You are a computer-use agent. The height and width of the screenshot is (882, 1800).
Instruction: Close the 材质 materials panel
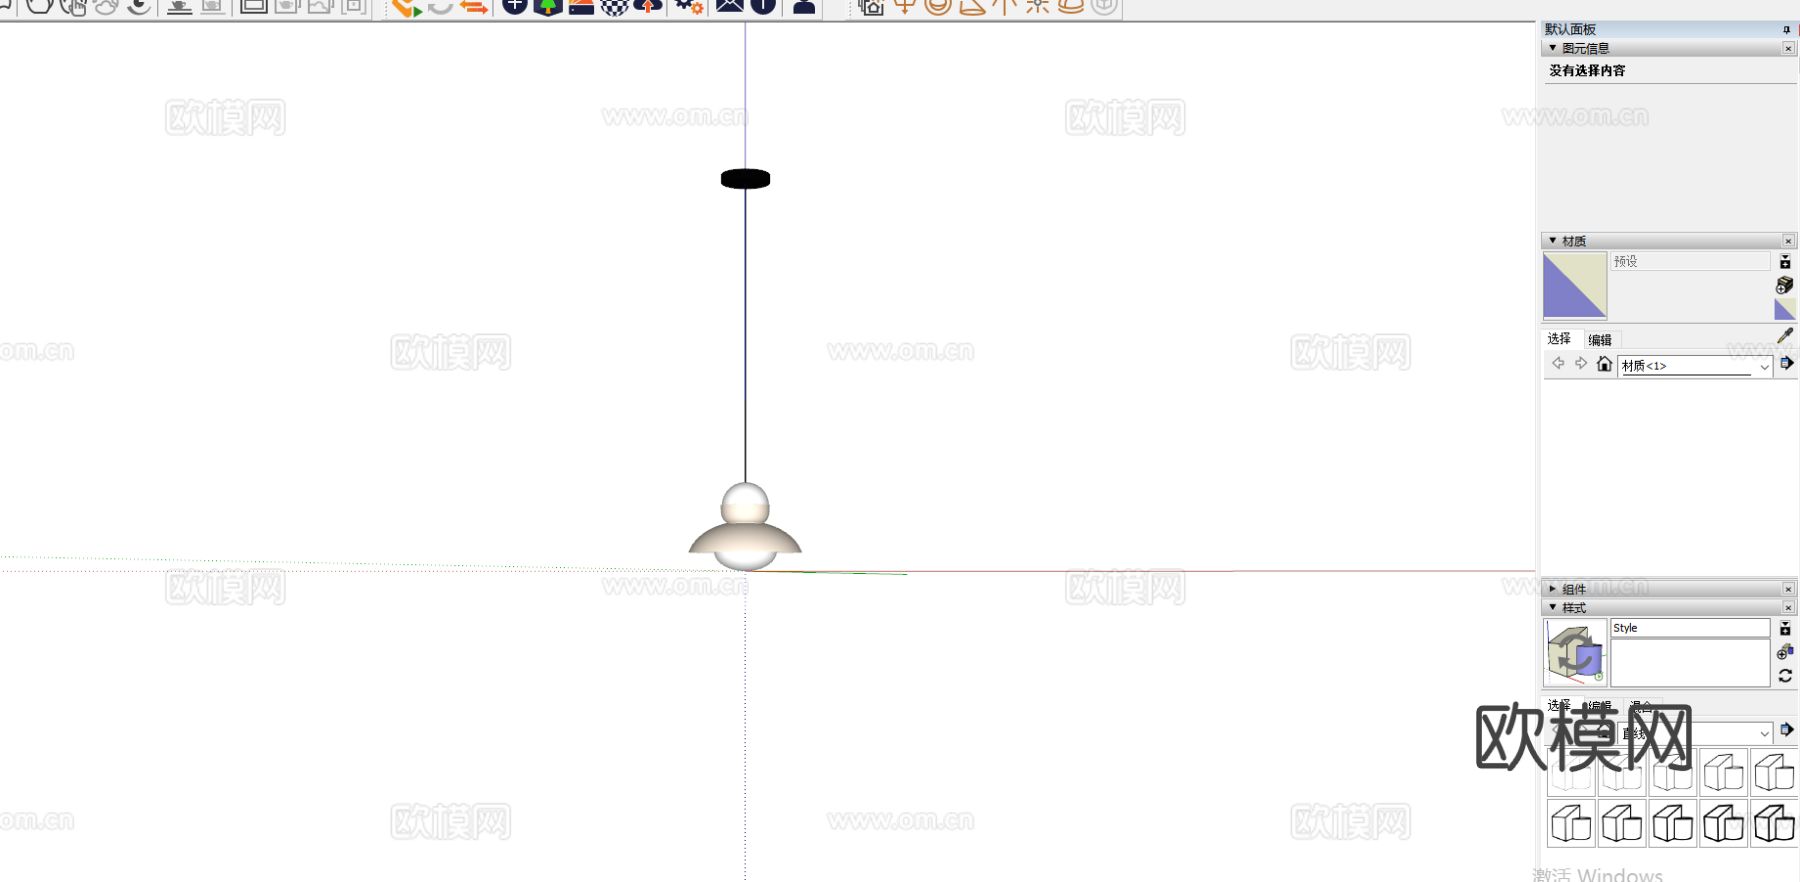(1788, 241)
